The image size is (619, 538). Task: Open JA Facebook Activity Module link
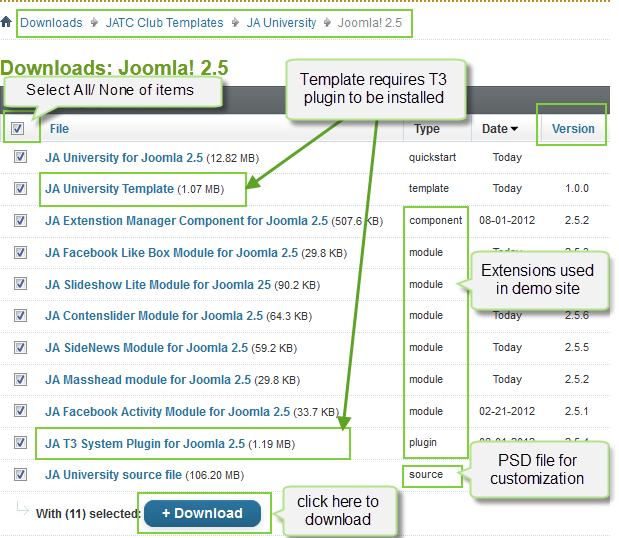click(167, 412)
